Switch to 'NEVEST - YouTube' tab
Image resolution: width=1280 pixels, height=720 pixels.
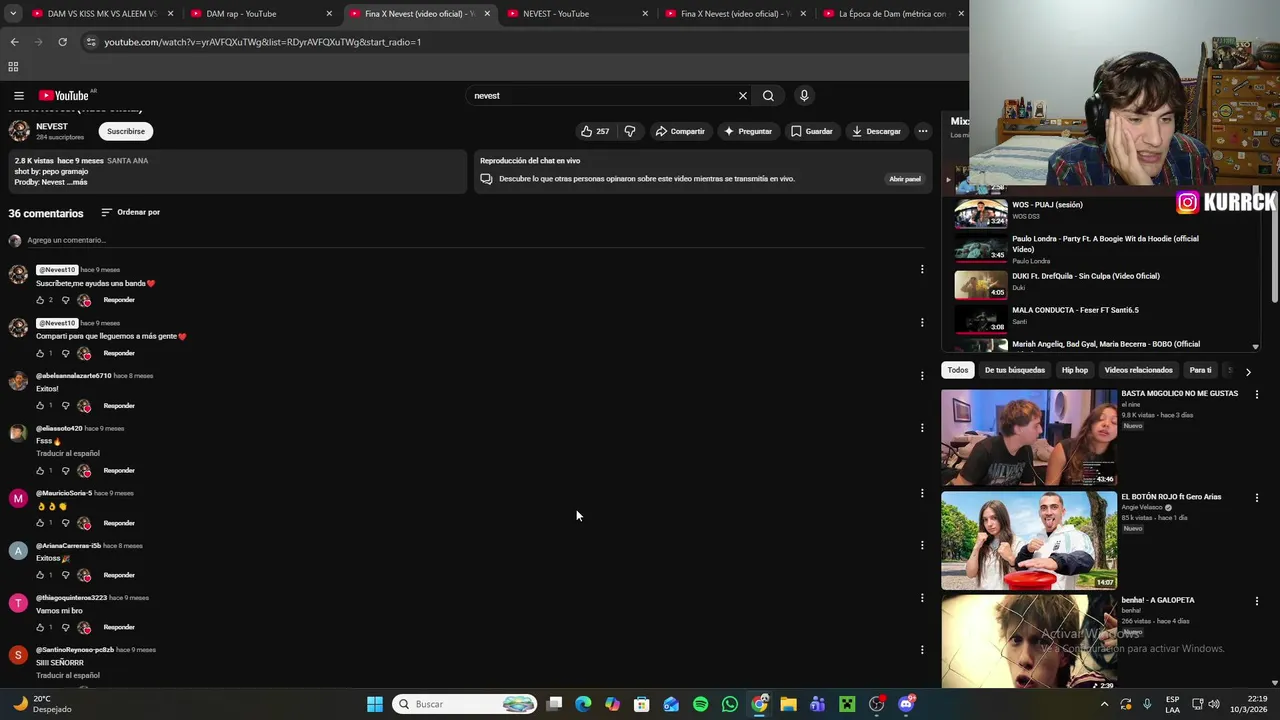[x=571, y=14]
